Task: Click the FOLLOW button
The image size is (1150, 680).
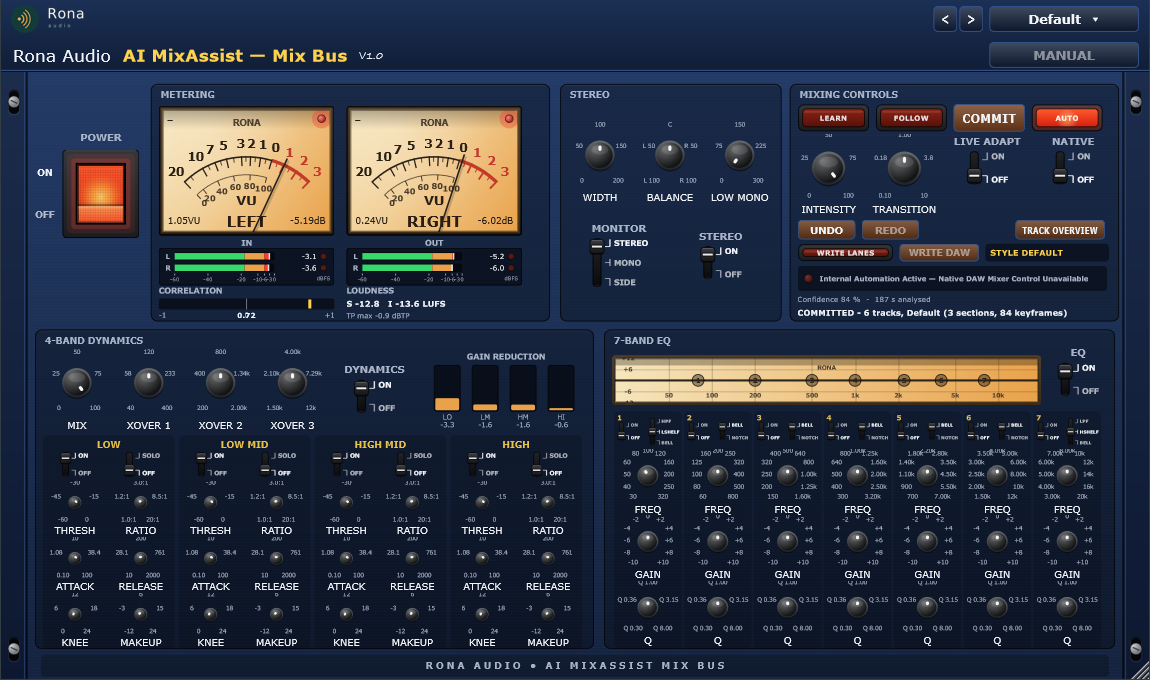Action: (911, 118)
